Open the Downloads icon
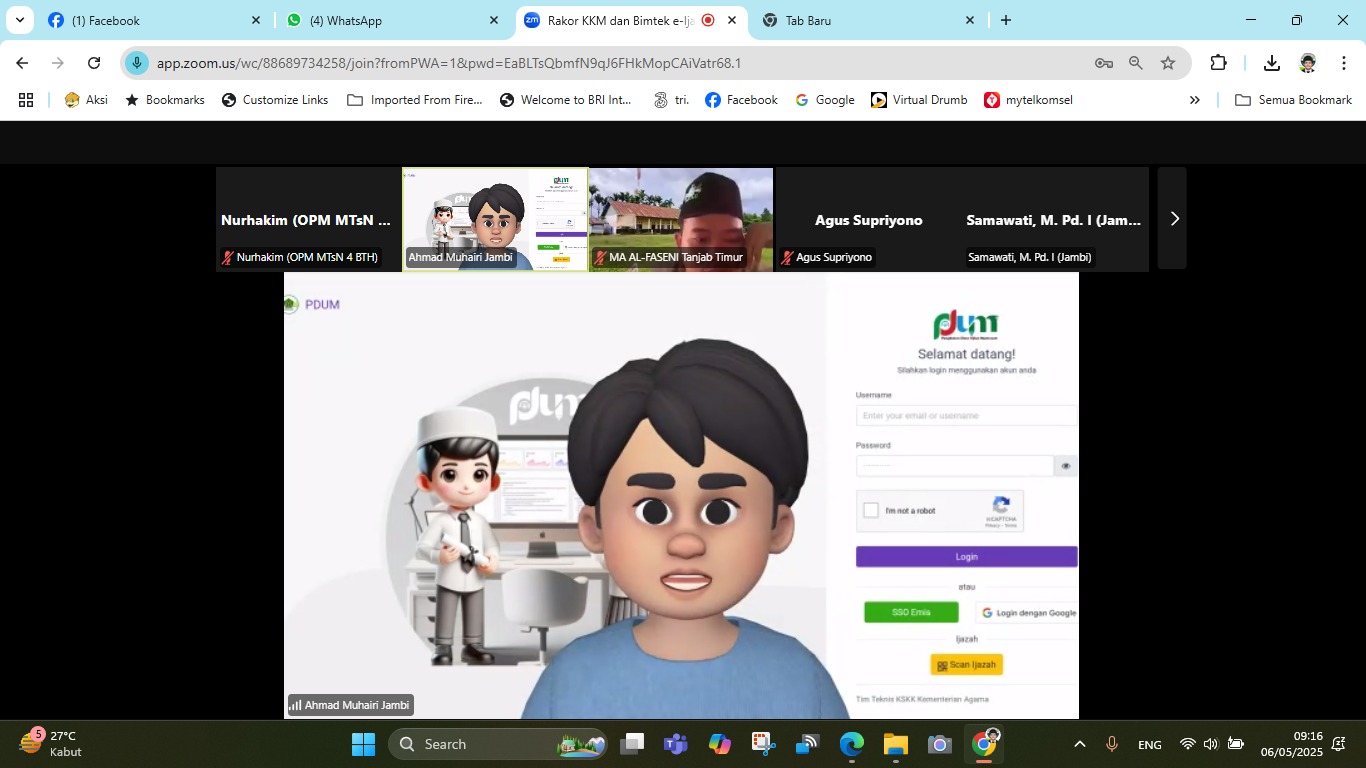This screenshot has height=768, width=1366. click(1272, 62)
